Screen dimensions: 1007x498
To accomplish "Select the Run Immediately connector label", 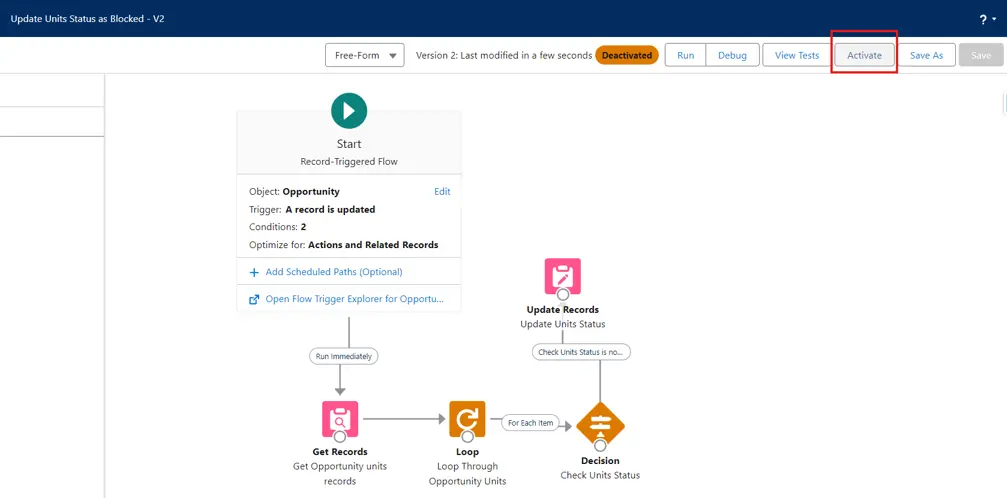I will (x=343, y=356).
